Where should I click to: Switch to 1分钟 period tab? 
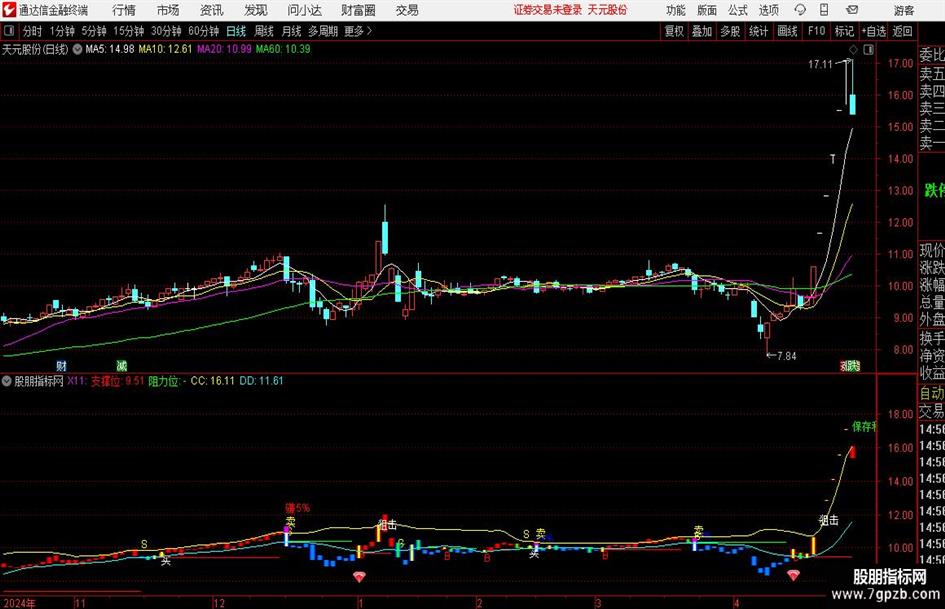click(x=62, y=31)
